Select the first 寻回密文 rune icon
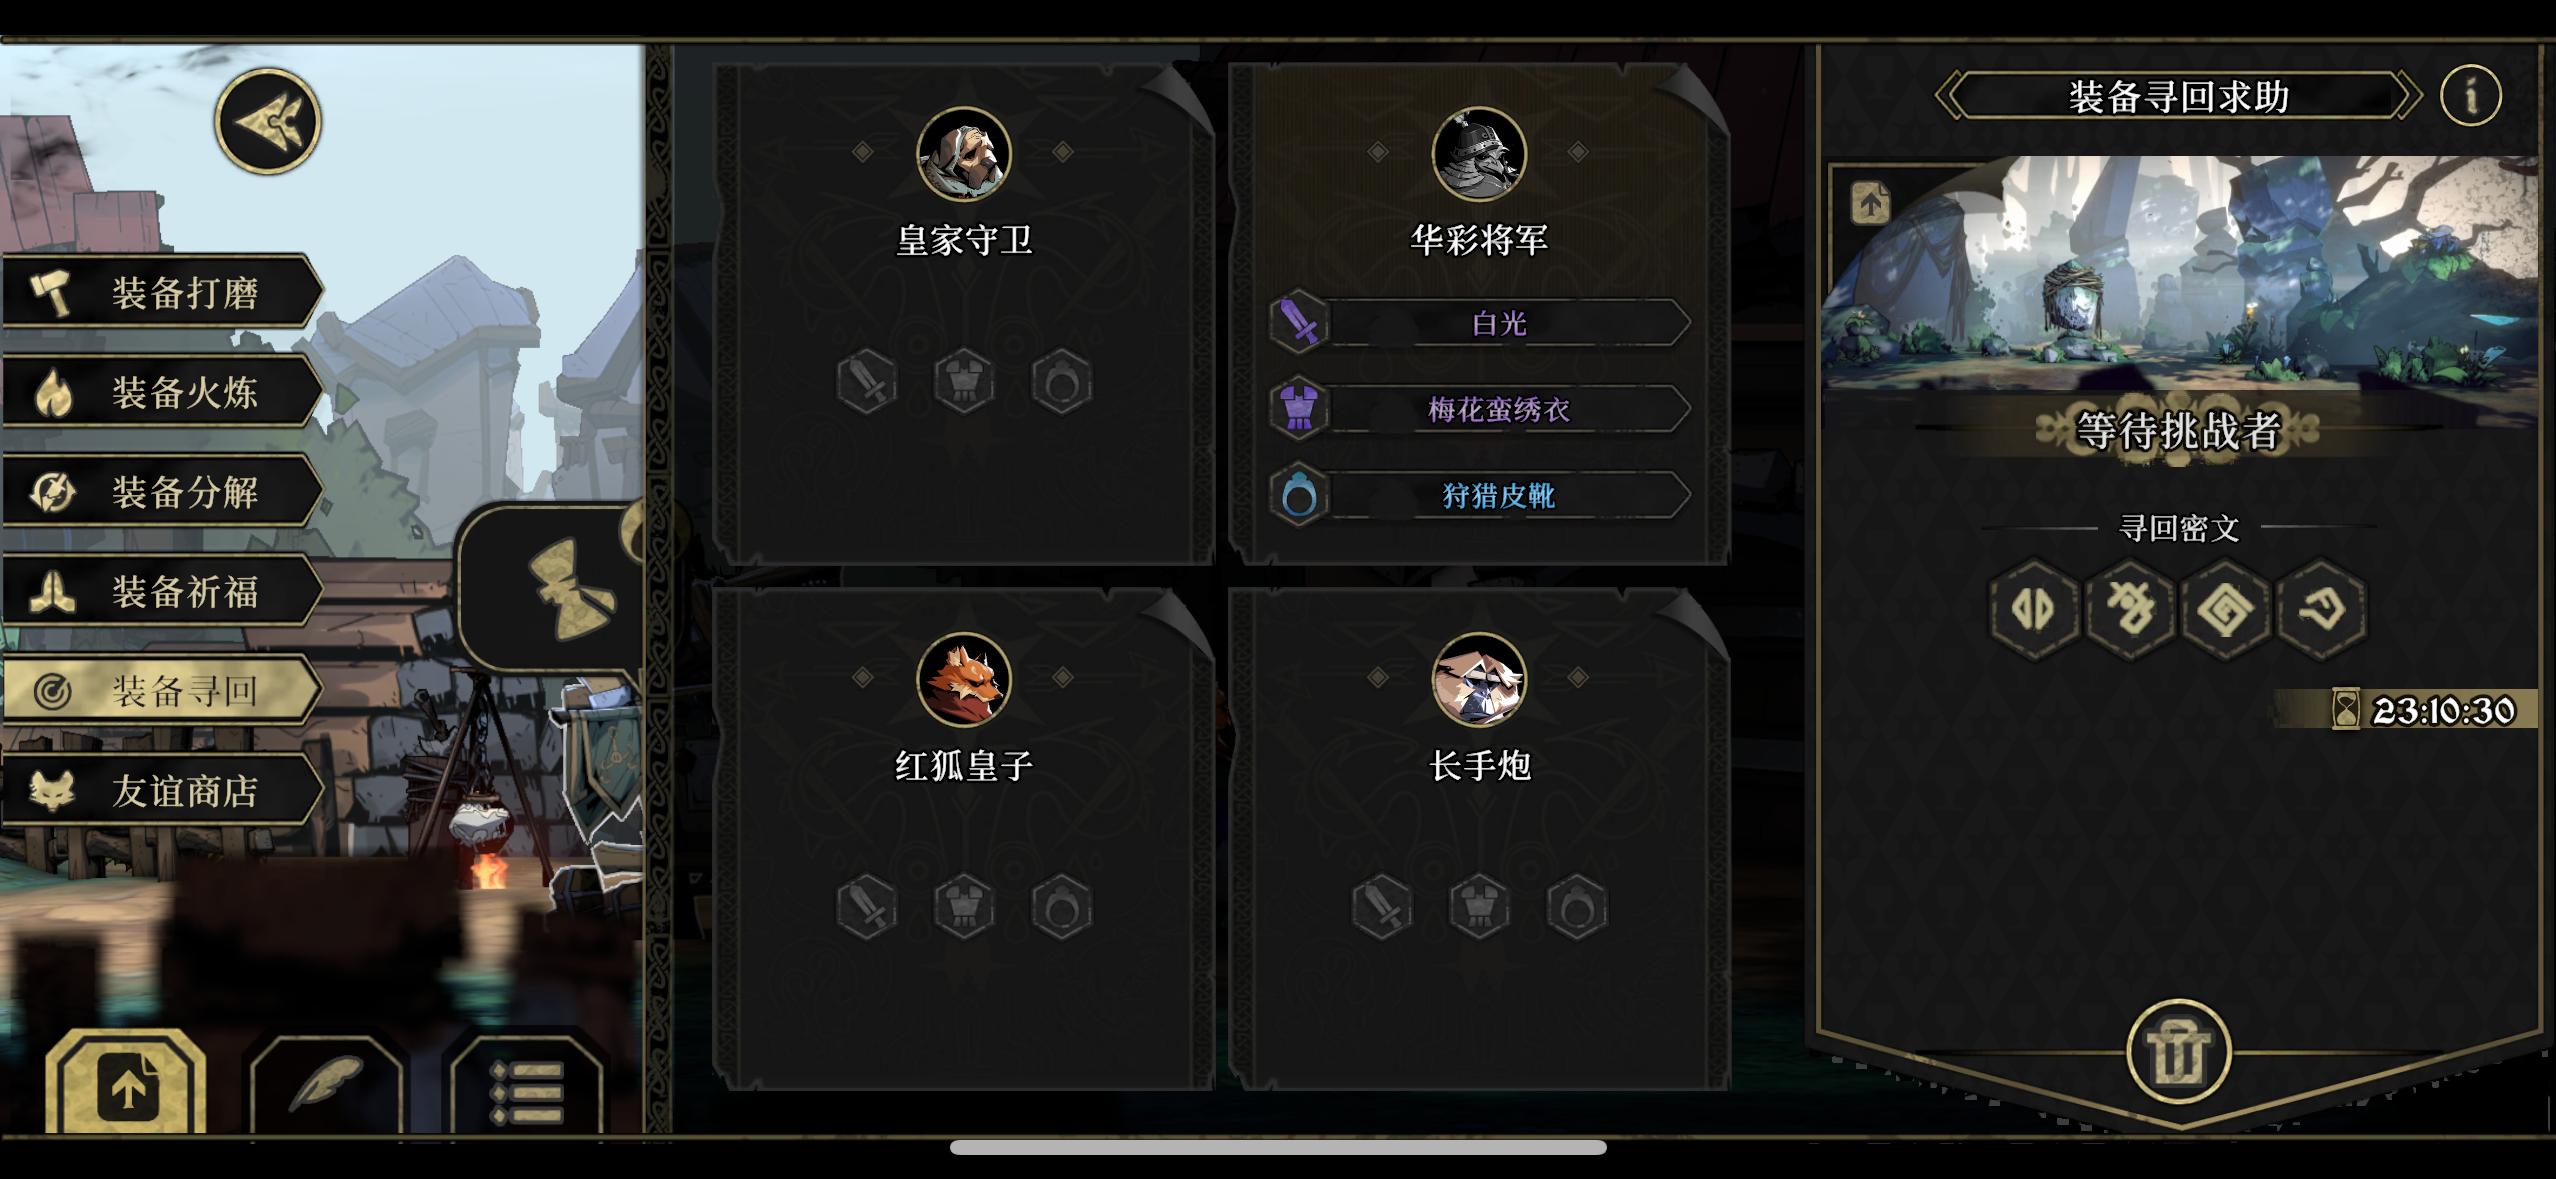Image resolution: width=2556 pixels, height=1179 pixels. tap(2033, 609)
